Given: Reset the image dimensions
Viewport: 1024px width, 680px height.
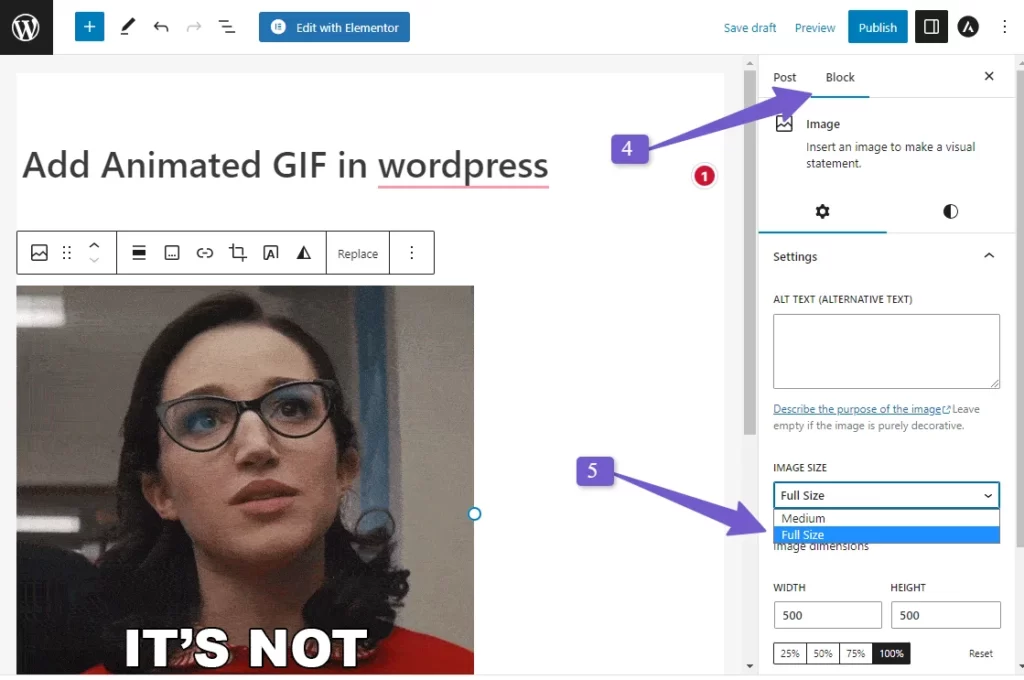Looking at the screenshot, I should click(x=980, y=653).
